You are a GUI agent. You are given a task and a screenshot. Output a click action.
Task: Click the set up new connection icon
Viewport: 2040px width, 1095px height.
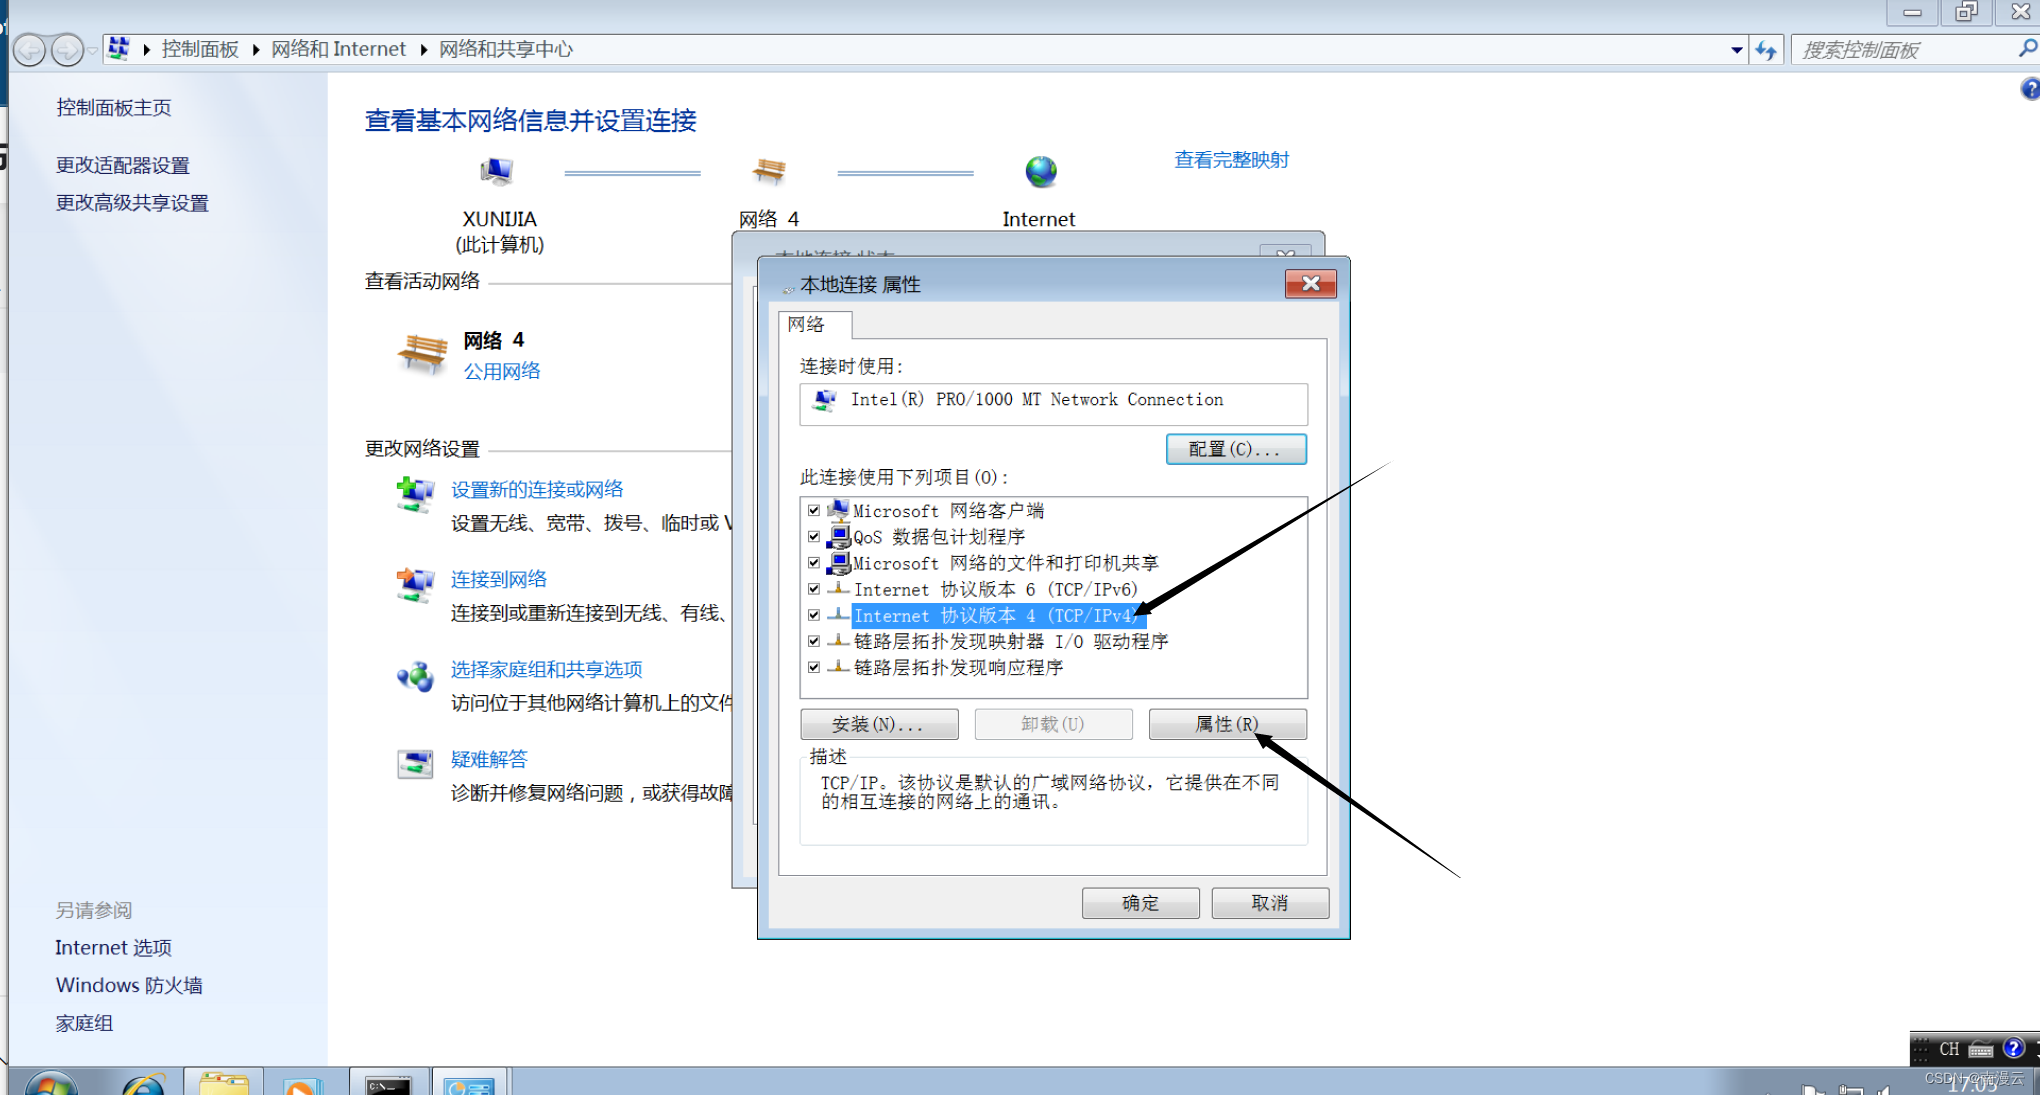[x=415, y=494]
